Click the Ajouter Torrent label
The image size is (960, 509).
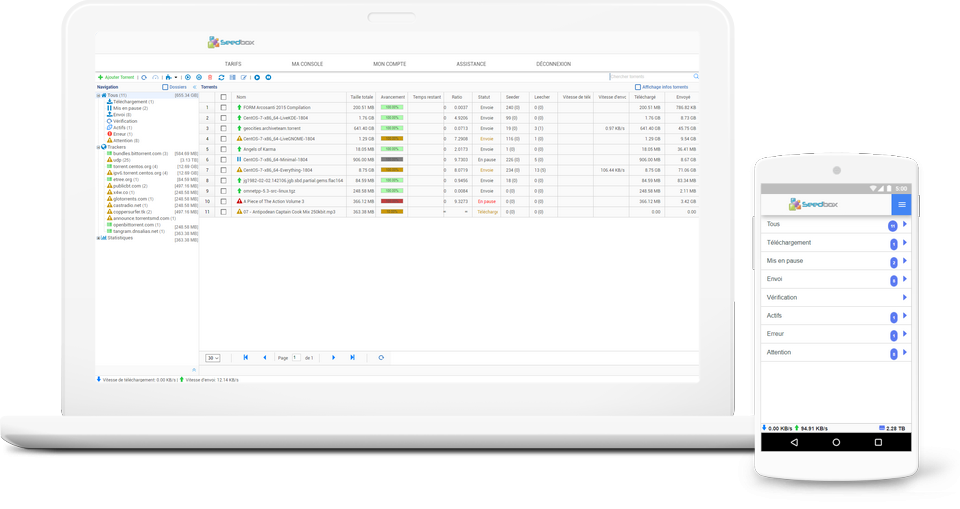tap(119, 77)
